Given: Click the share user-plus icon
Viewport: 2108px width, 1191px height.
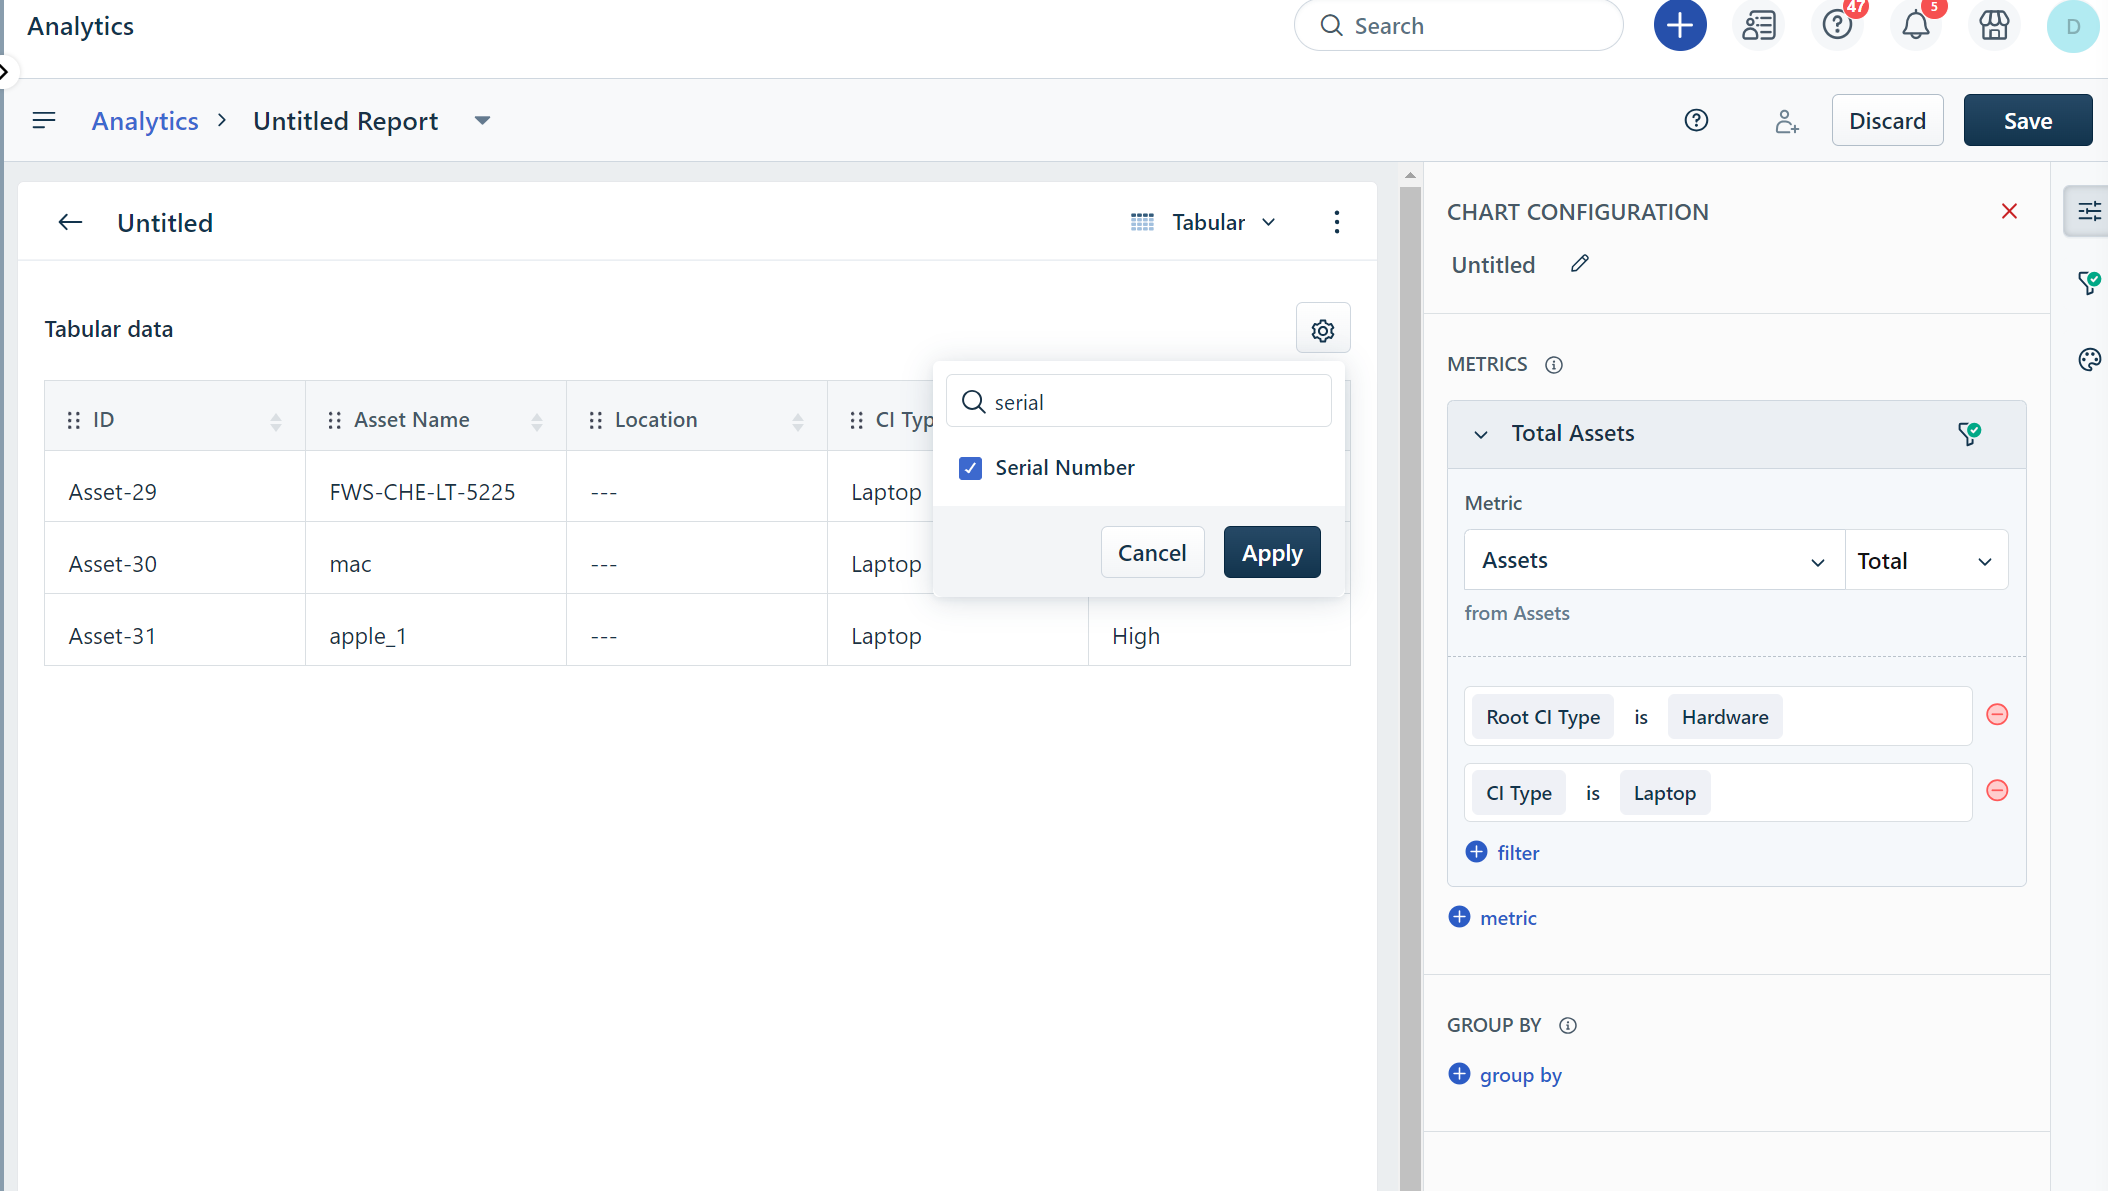Looking at the screenshot, I should click(x=1786, y=121).
